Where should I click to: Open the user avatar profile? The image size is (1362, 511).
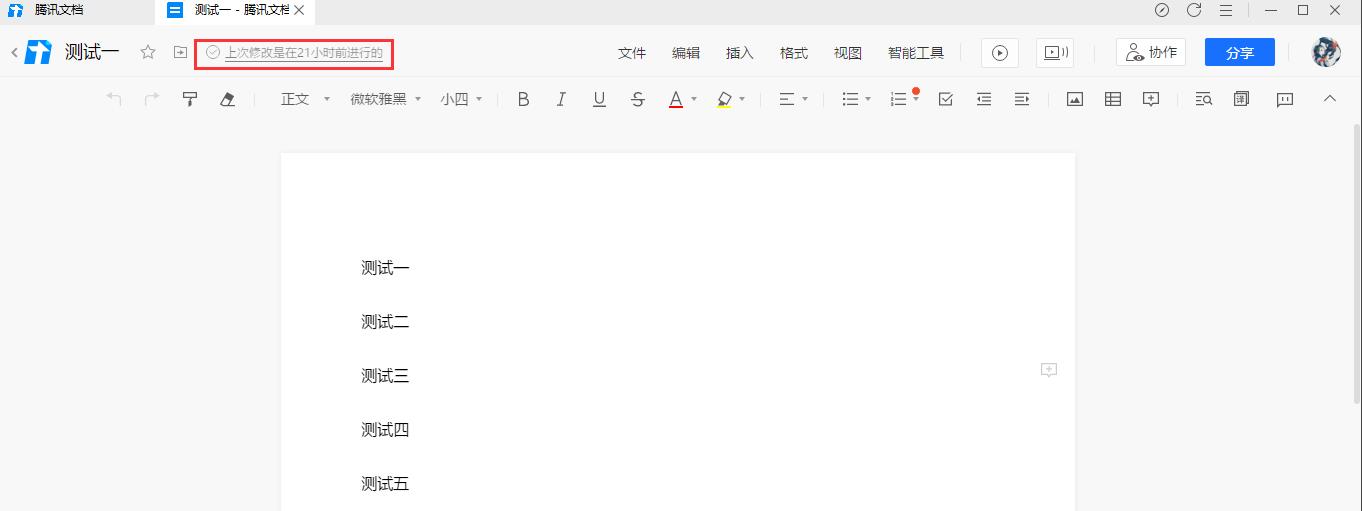(x=1326, y=53)
